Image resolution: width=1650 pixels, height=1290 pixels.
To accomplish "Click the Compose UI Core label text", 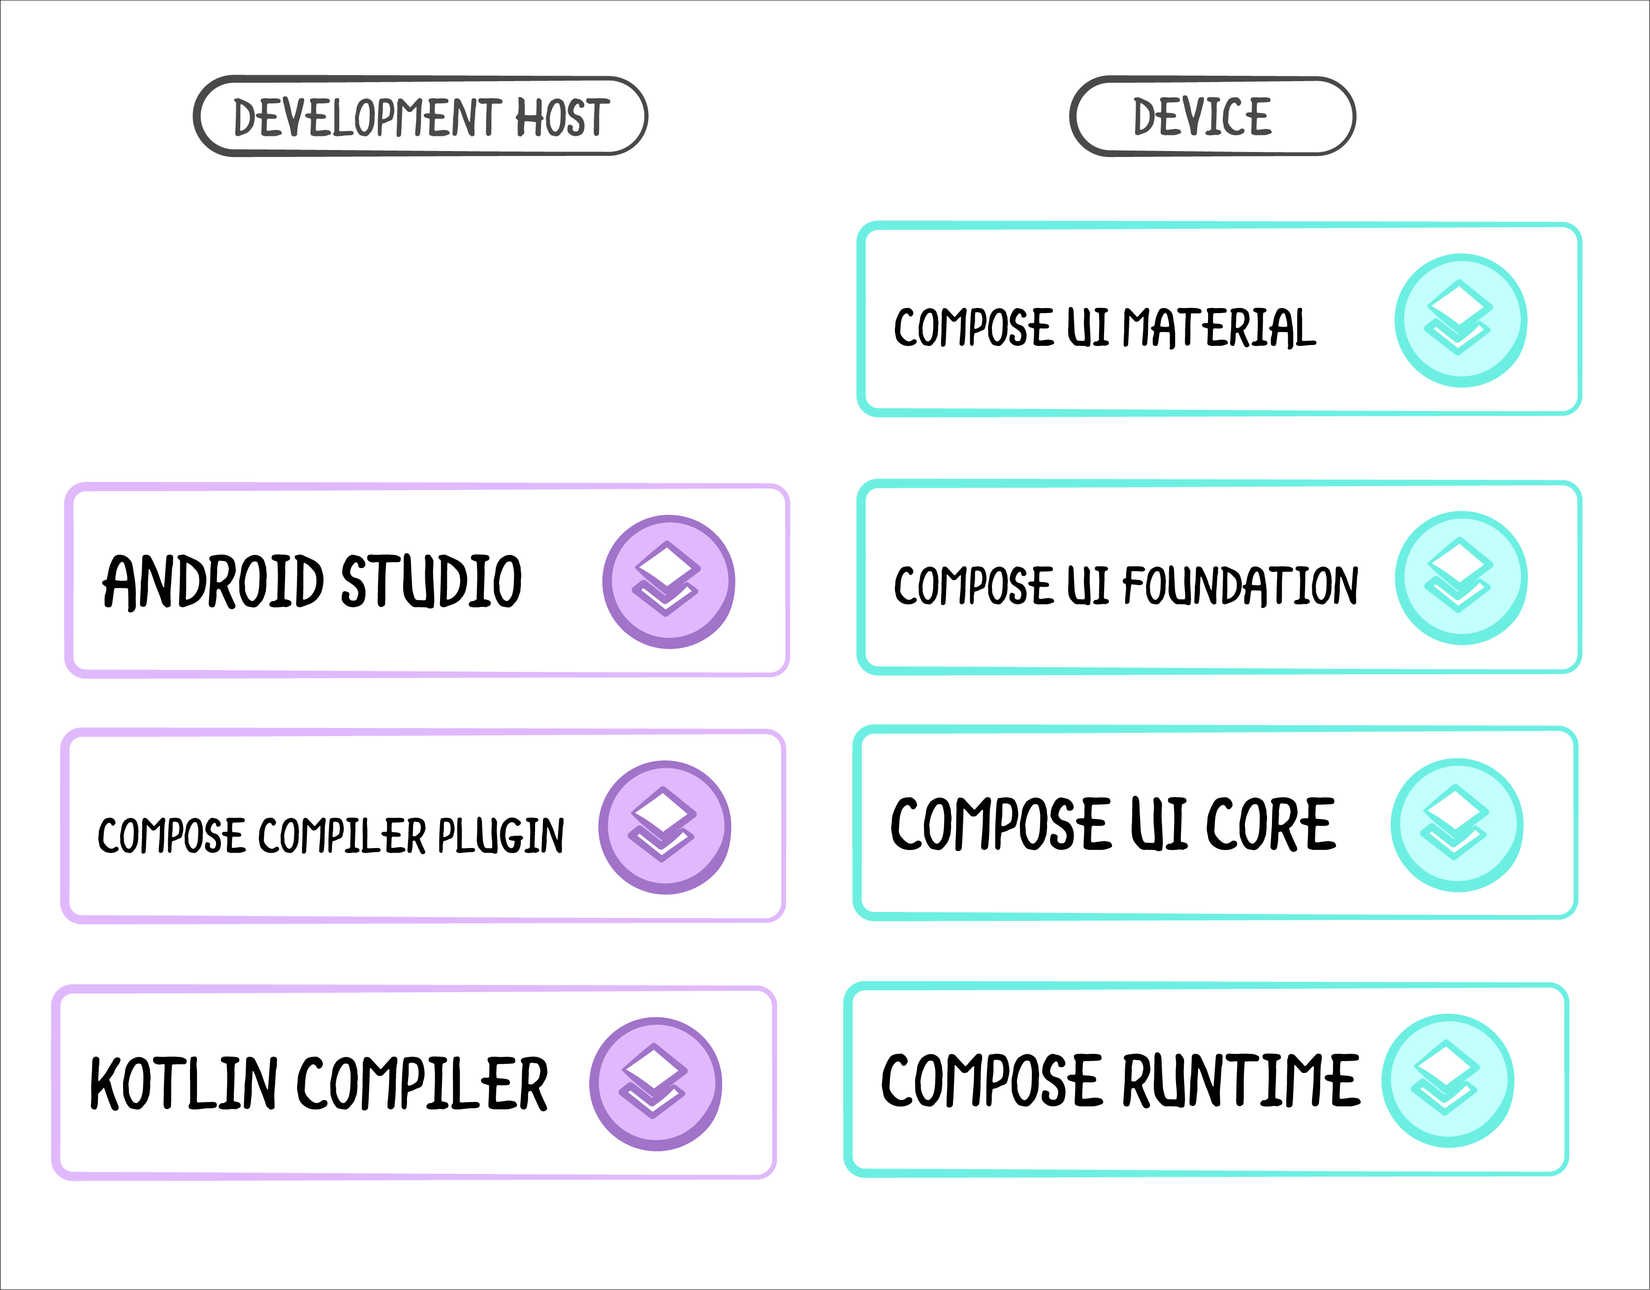I will [x=1112, y=825].
